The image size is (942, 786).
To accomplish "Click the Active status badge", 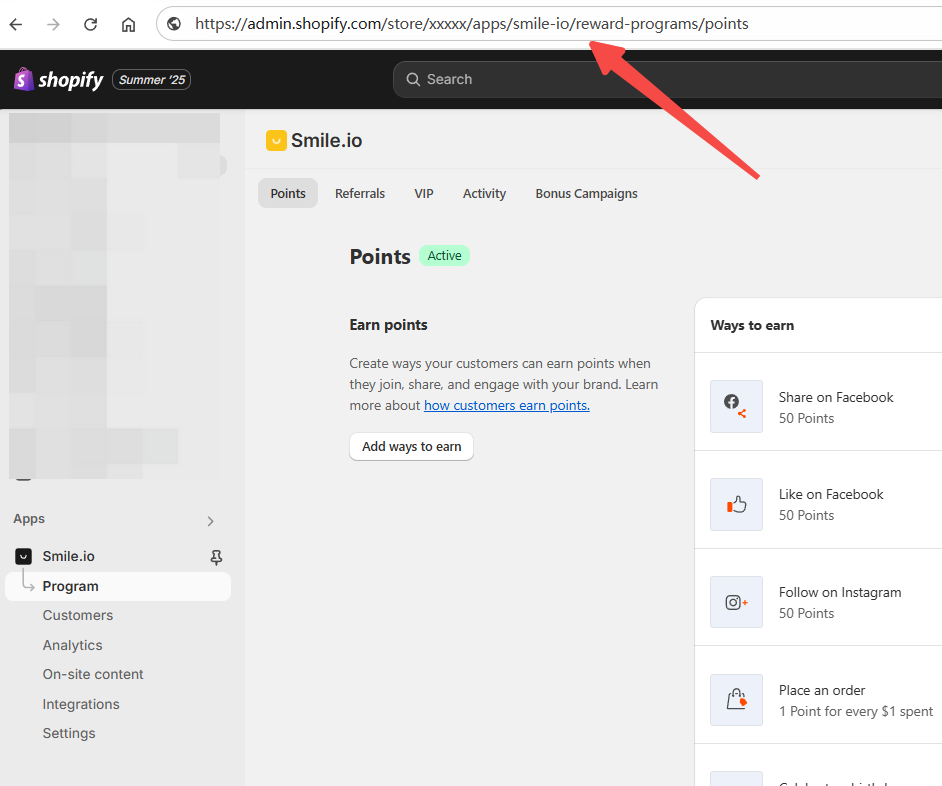I will (445, 255).
